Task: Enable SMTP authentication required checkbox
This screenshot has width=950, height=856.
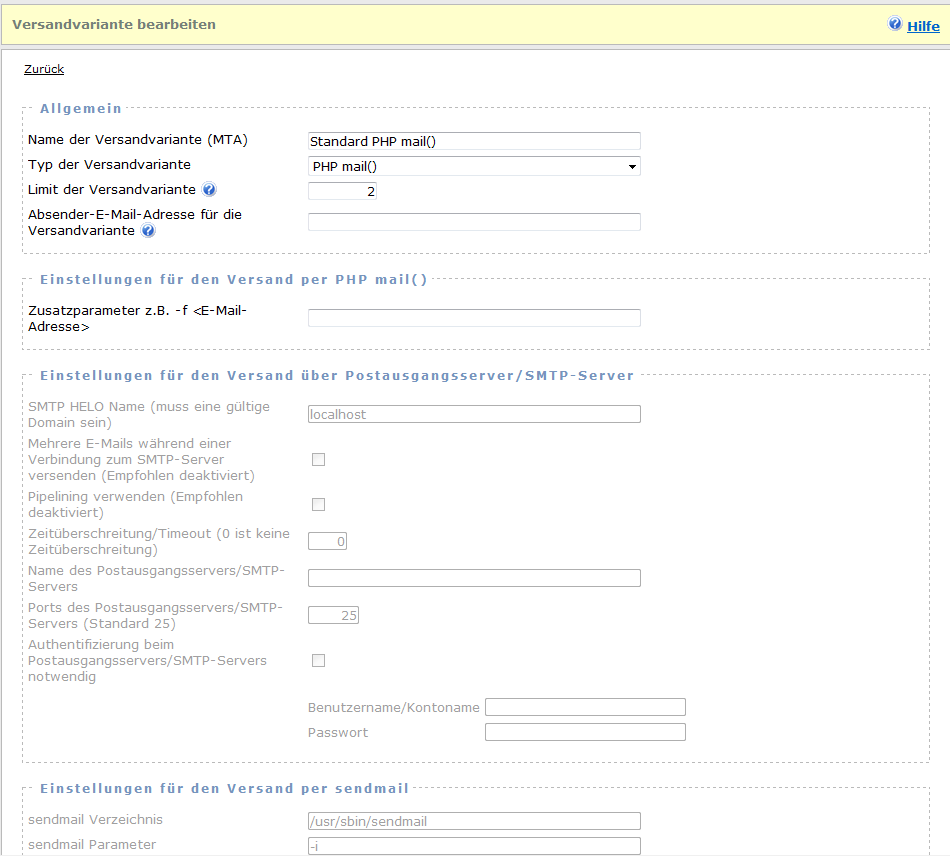Action: [319, 661]
